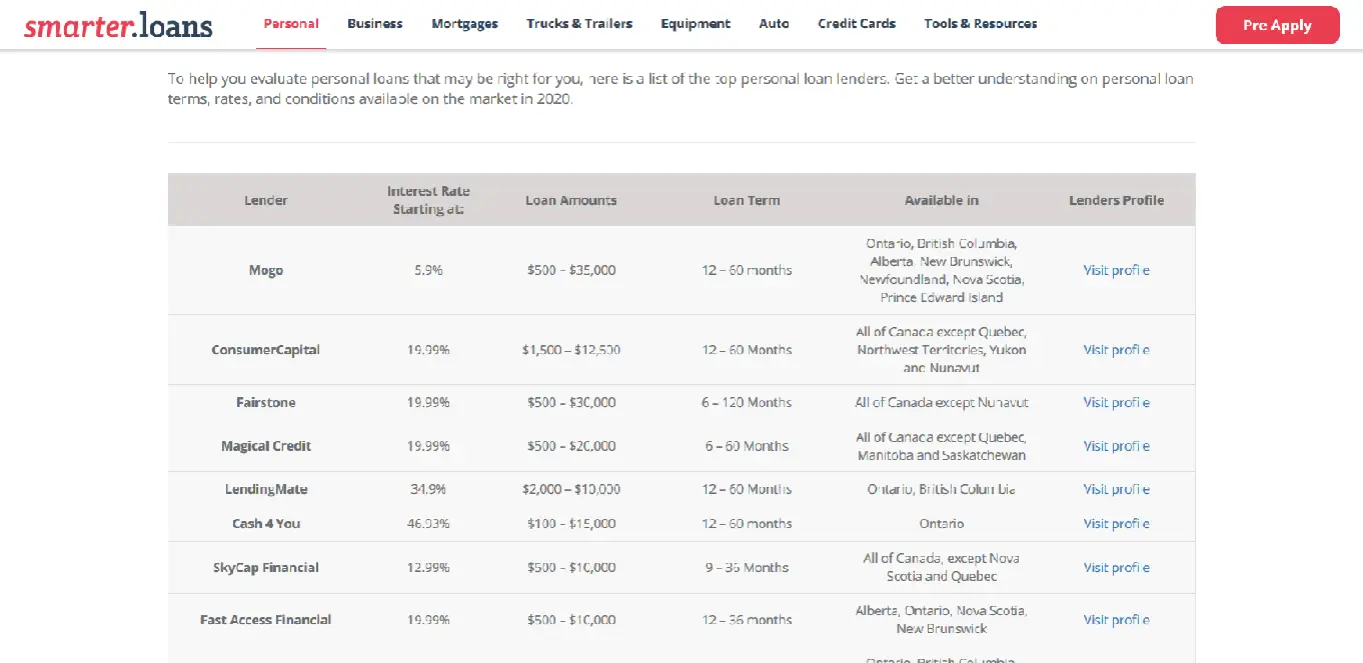Select the Magical Credit lender name

click(x=266, y=446)
